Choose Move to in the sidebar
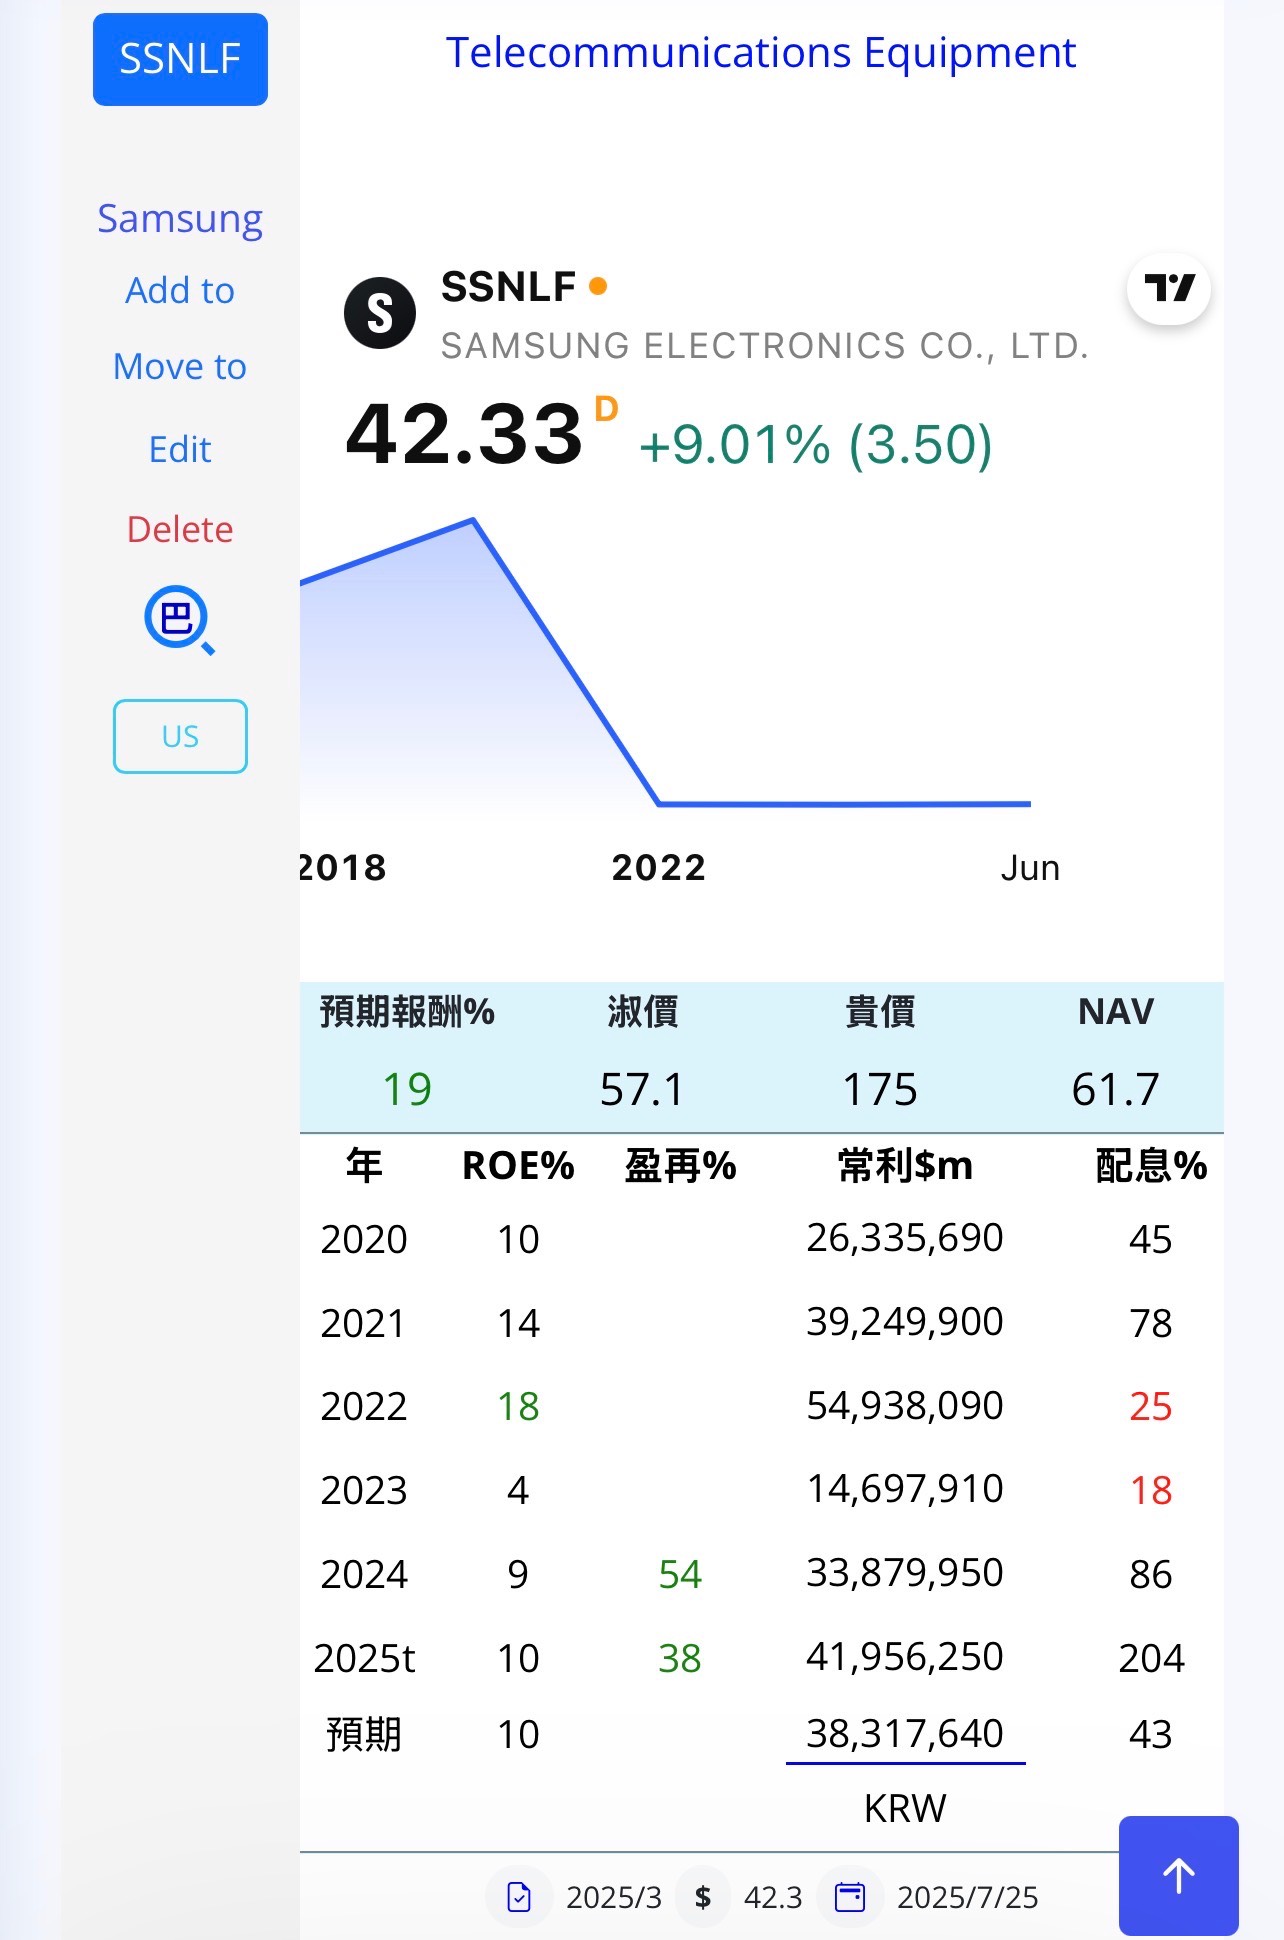Image resolution: width=1284 pixels, height=1940 pixels. pyautogui.click(x=180, y=366)
